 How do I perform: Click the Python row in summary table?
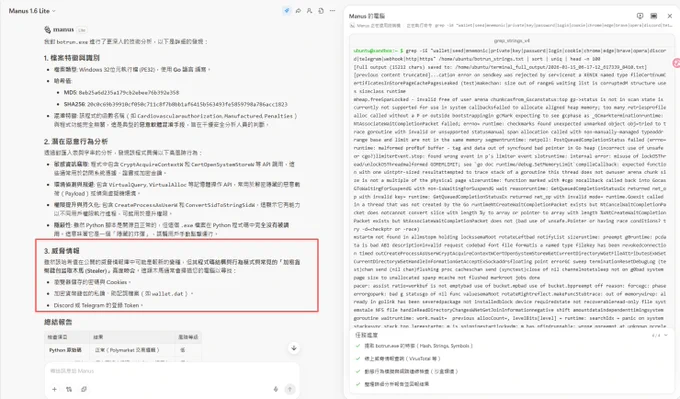[x=123, y=350]
